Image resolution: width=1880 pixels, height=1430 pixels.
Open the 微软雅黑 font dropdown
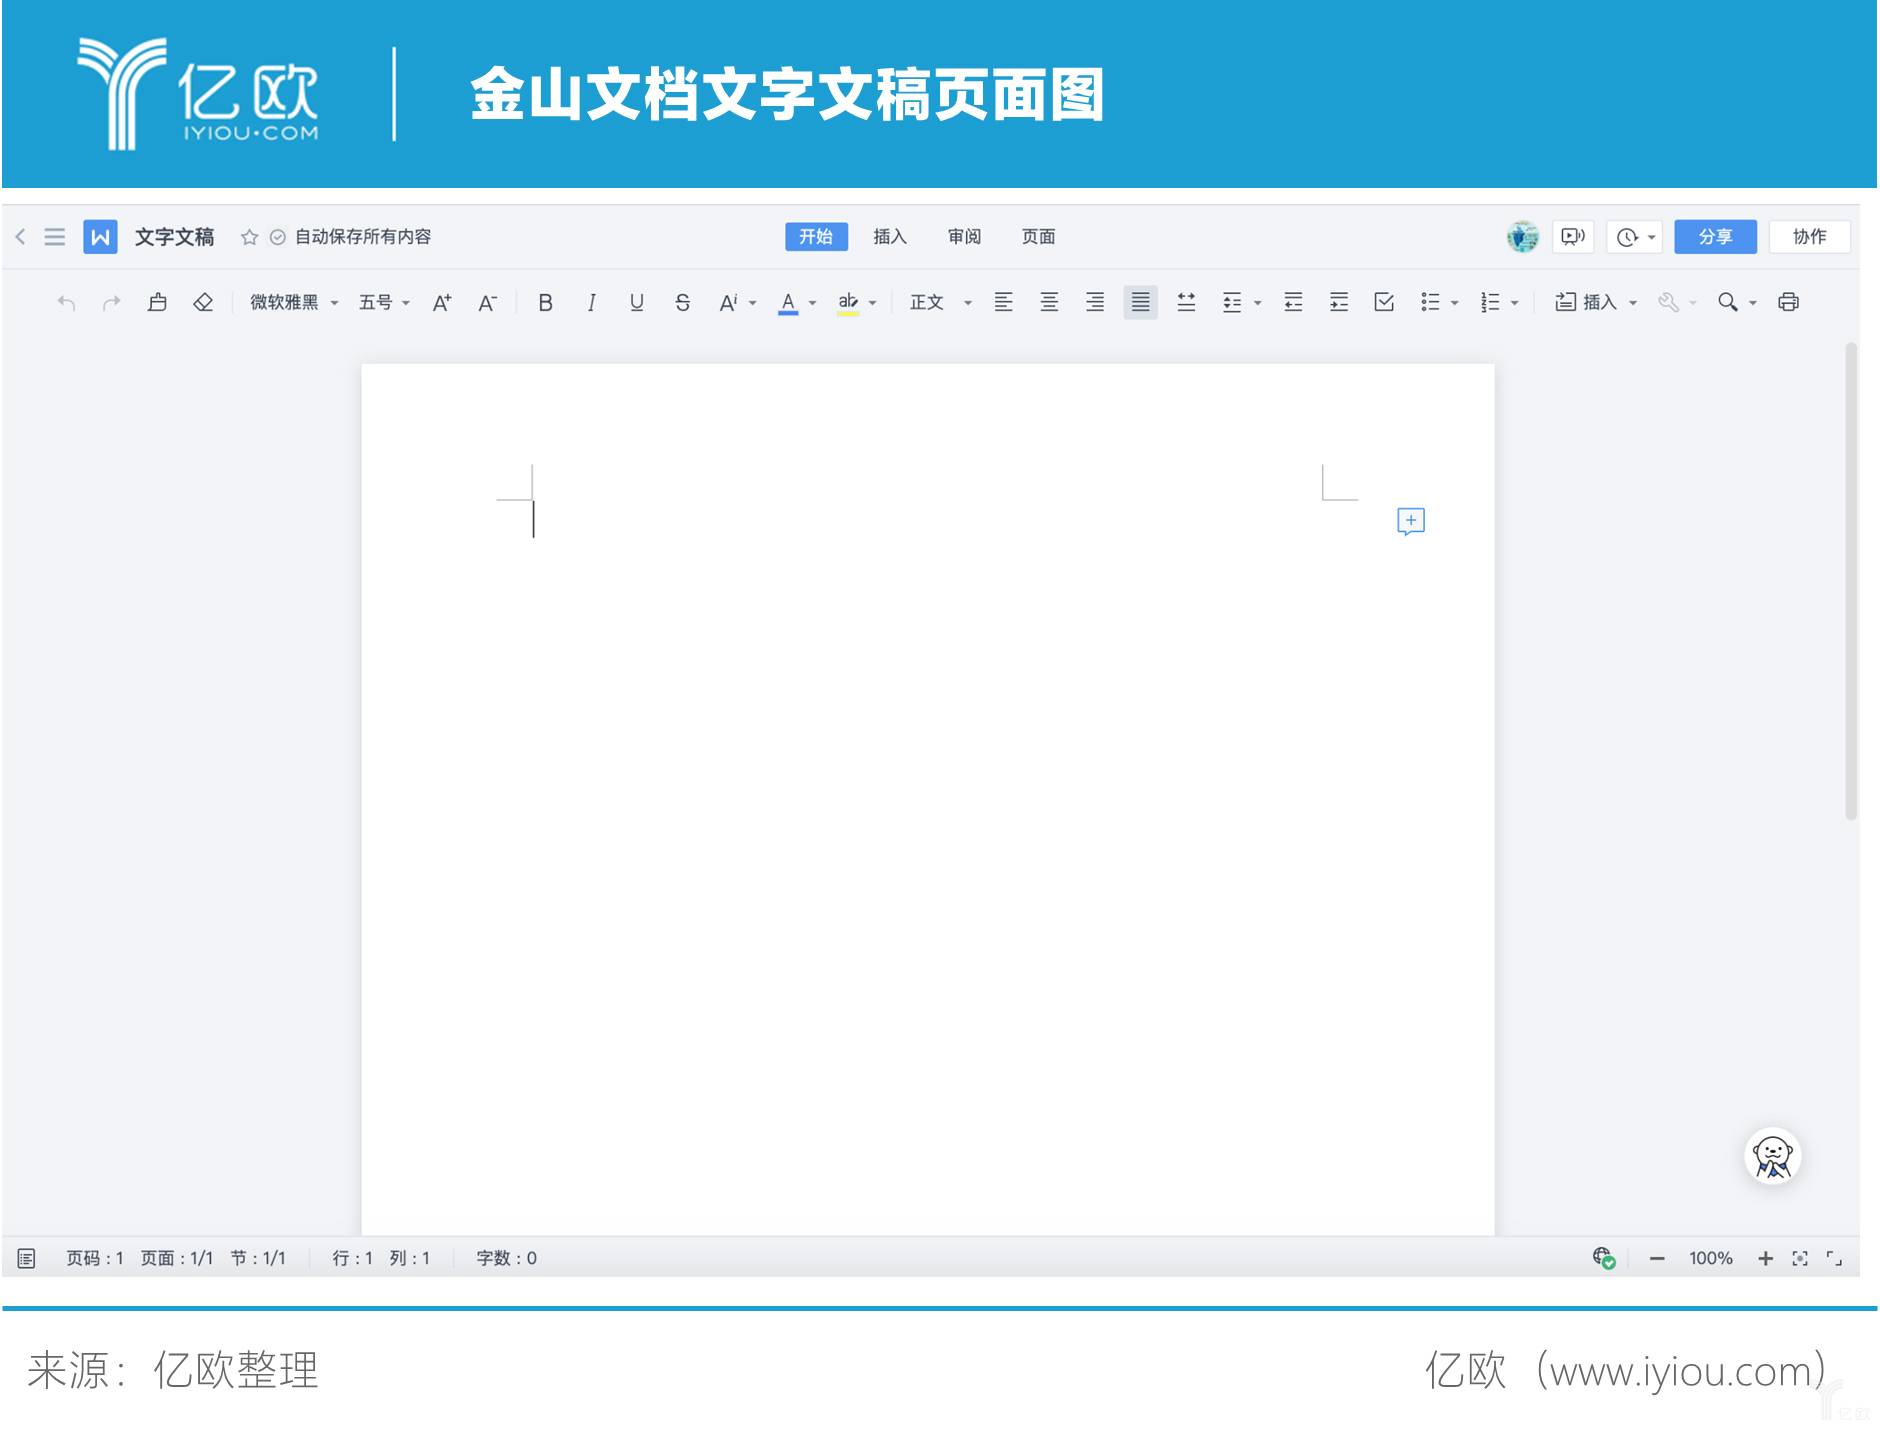coord(294,302)
